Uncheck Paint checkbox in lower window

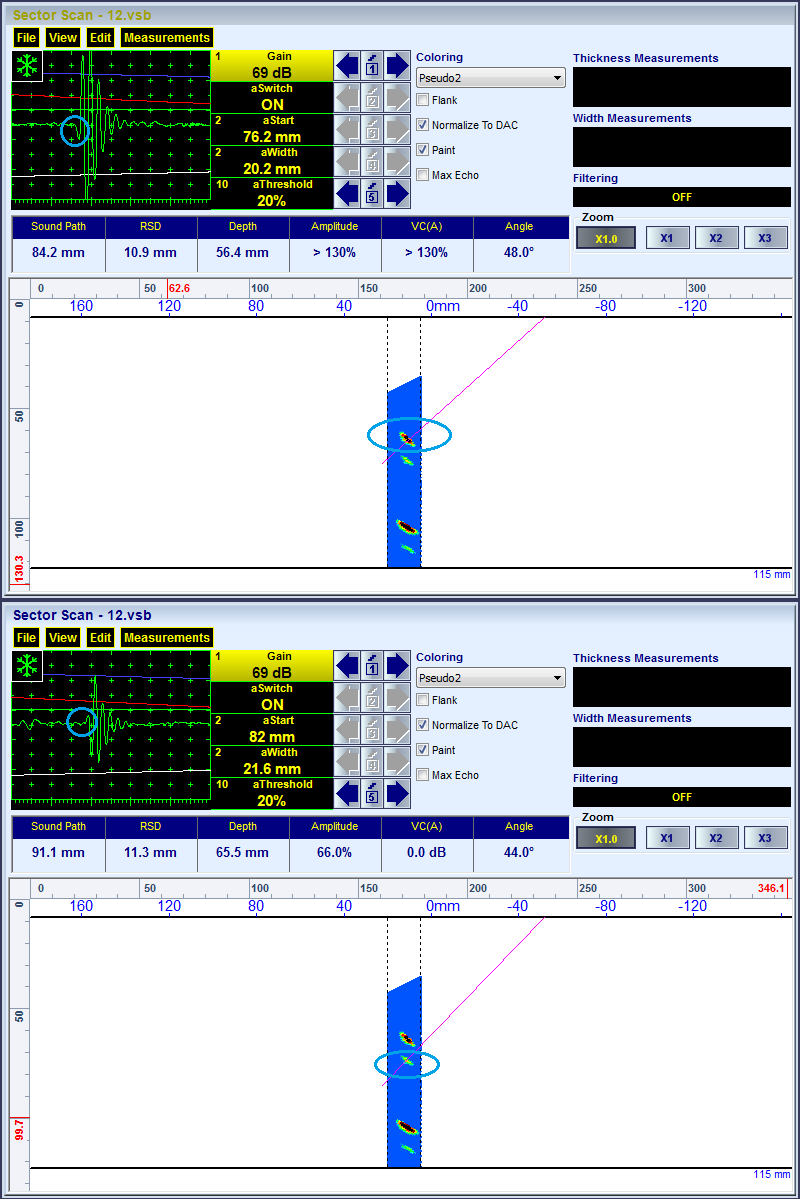tap(423, 750)
